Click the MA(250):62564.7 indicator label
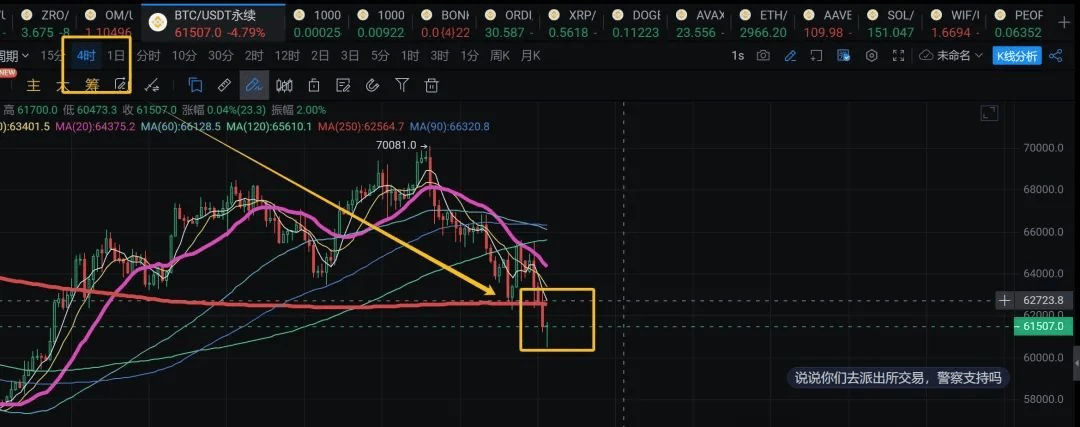Image resolution: width=1080 pixels, height=427 pixels. [x=362, y=127]
